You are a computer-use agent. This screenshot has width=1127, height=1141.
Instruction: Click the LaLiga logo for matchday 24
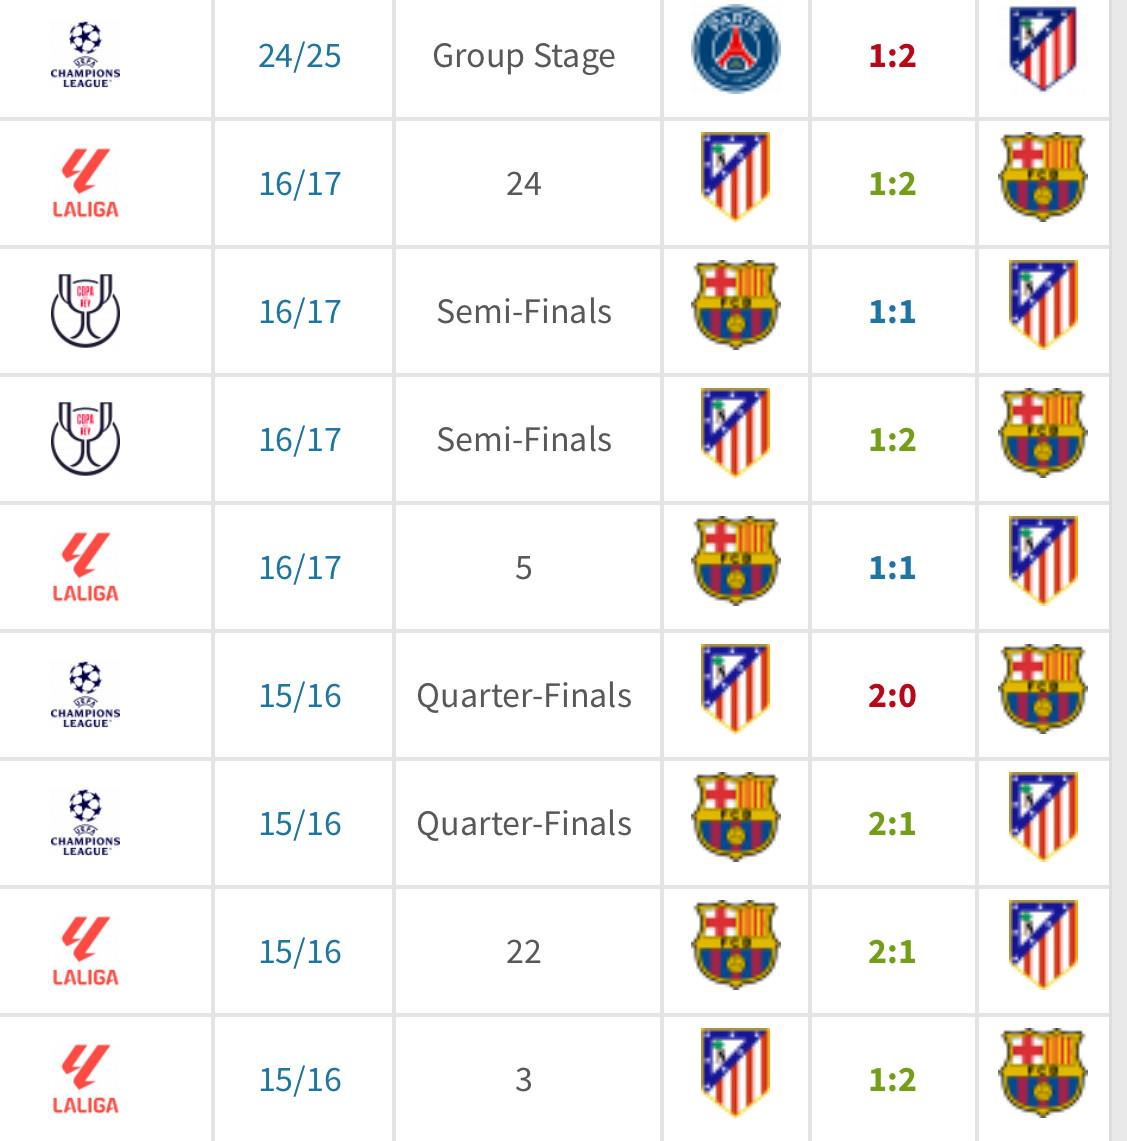point(85,183)
